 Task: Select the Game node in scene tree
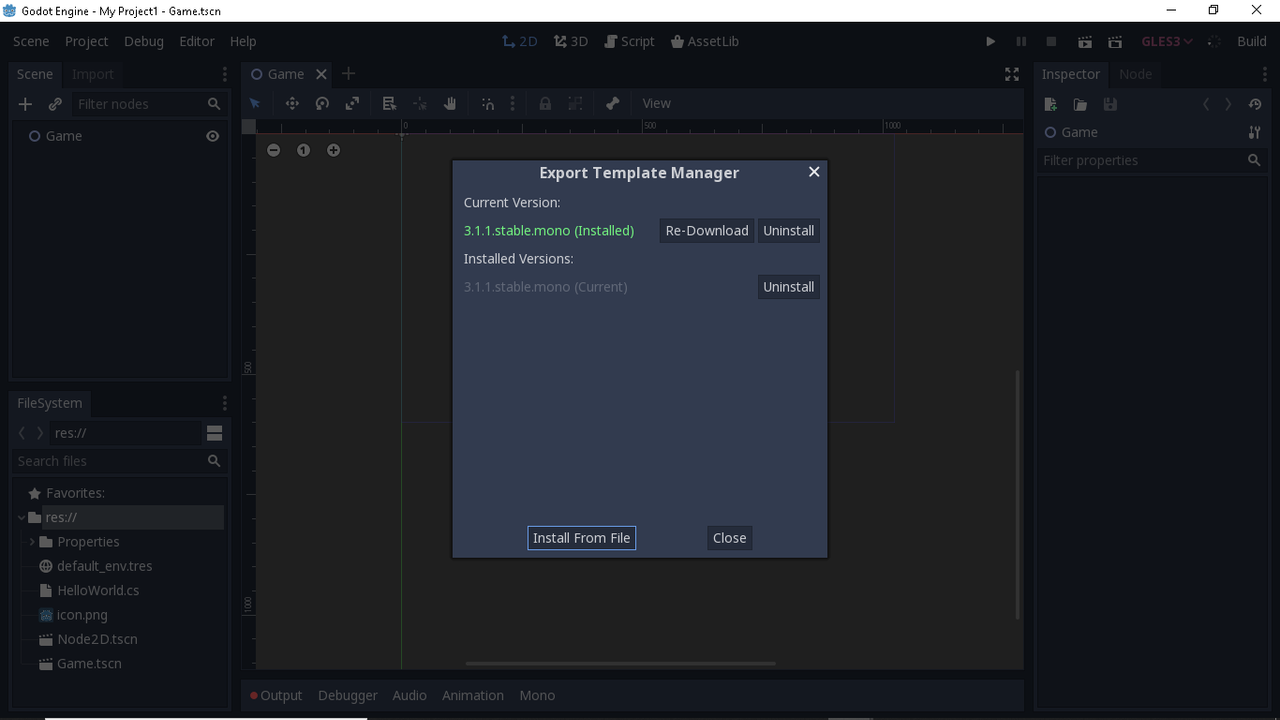pos(64,136)
